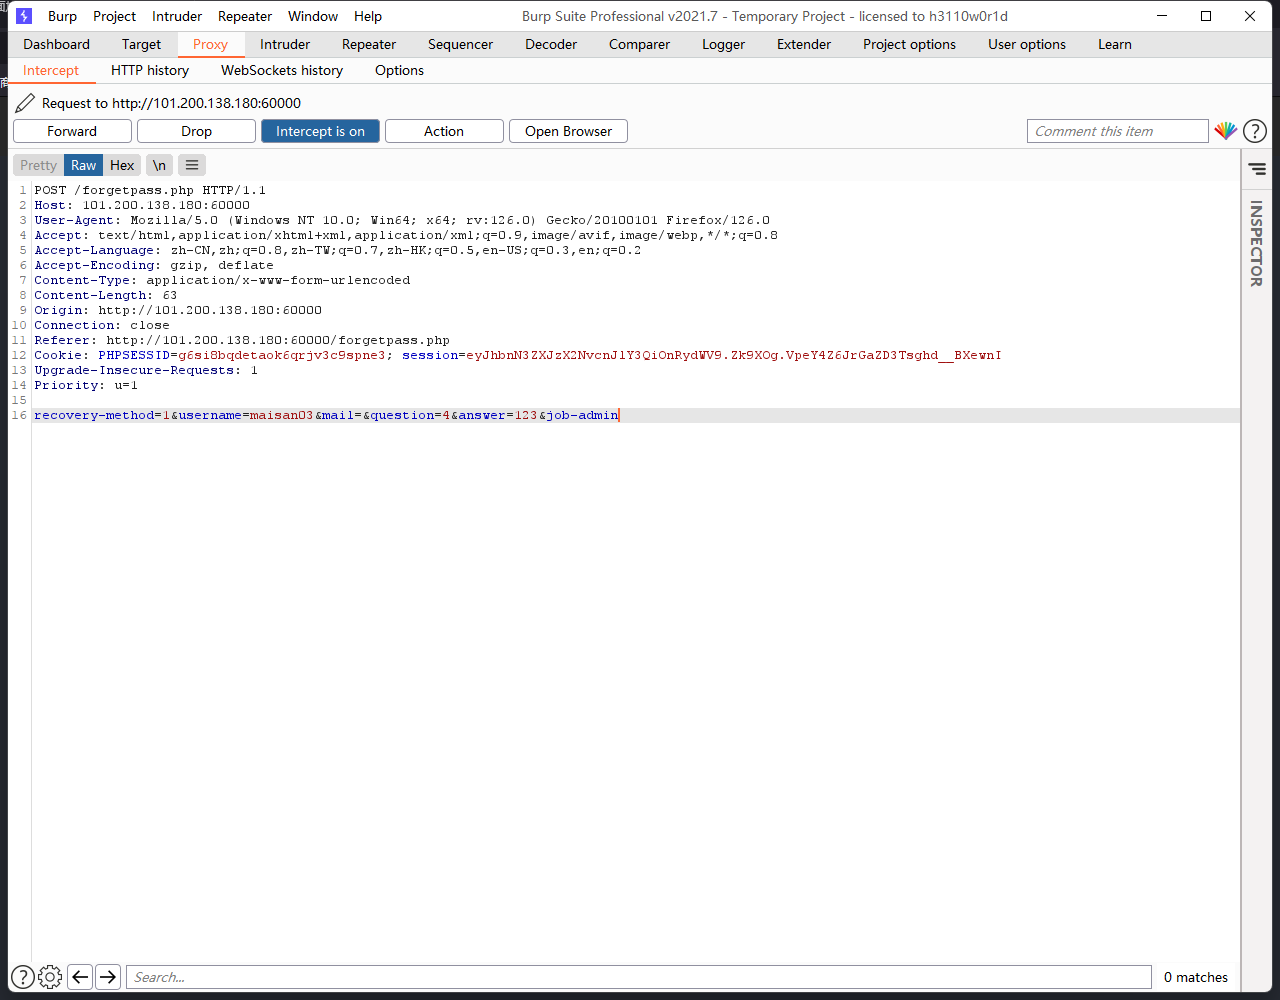Open the Sequencer tab
This screenshot has height=1000, width=1280.
click(460, 44)
